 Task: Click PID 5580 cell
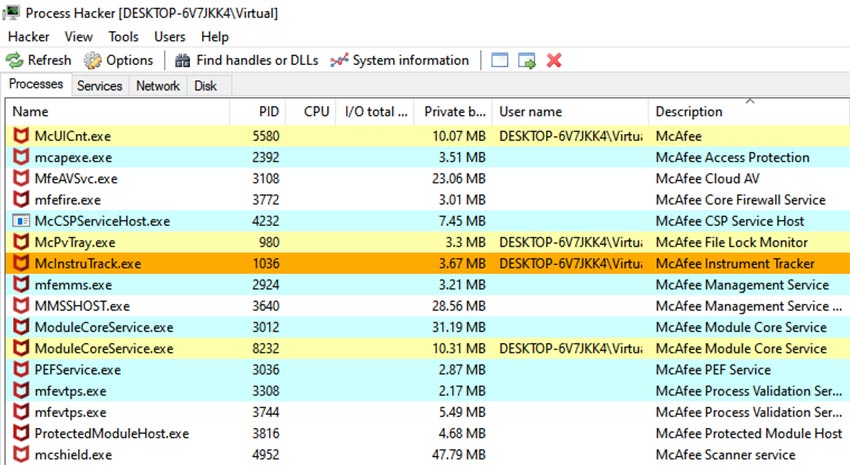click(266, 136)
